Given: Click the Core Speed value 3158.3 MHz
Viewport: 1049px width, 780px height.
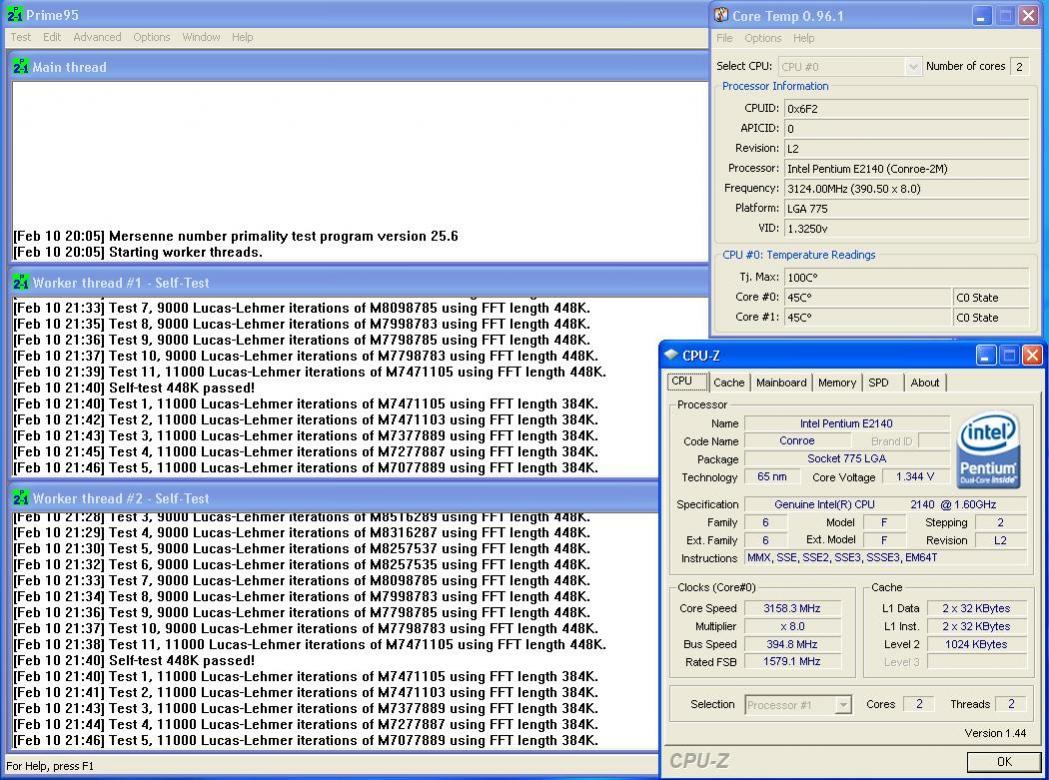Looking at the screenshot, I should tap(792, 608).
